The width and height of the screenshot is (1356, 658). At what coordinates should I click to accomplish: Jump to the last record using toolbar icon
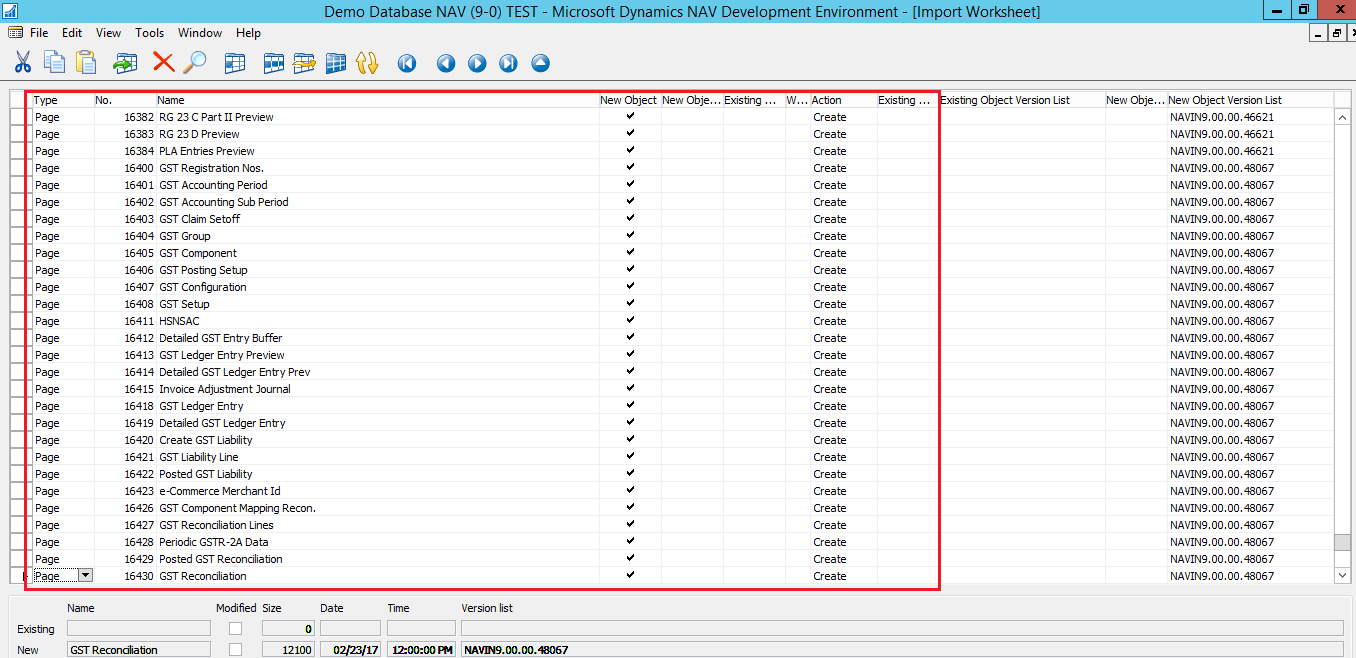pyautogui.click(x=508, y=63)
